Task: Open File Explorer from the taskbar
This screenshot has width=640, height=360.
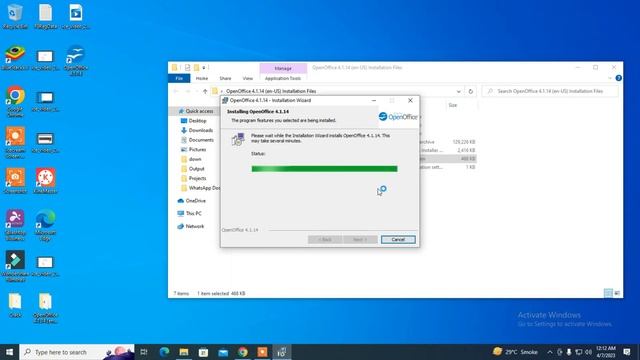Action: pyautogui.click(x=184, y=352)
